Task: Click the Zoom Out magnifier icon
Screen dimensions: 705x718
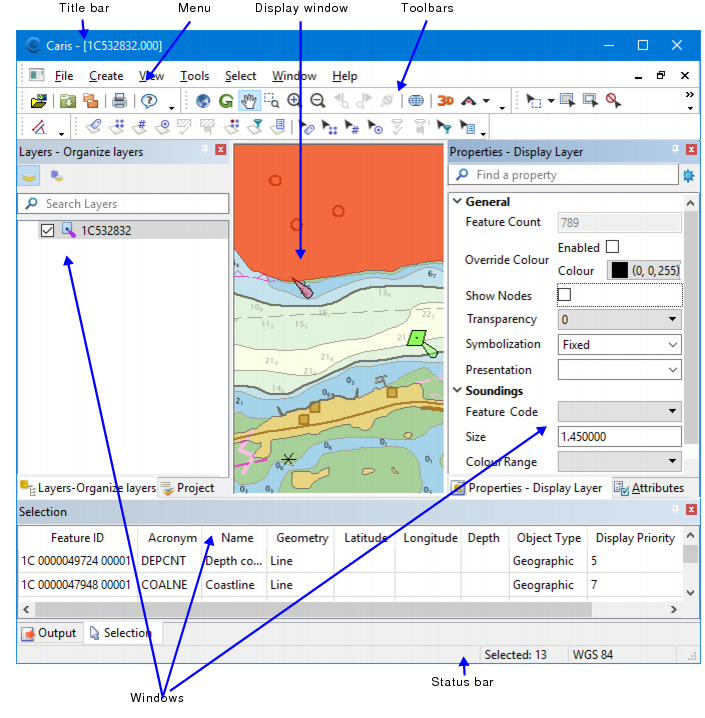Action: pyautogui.click(x=317, y=101)
